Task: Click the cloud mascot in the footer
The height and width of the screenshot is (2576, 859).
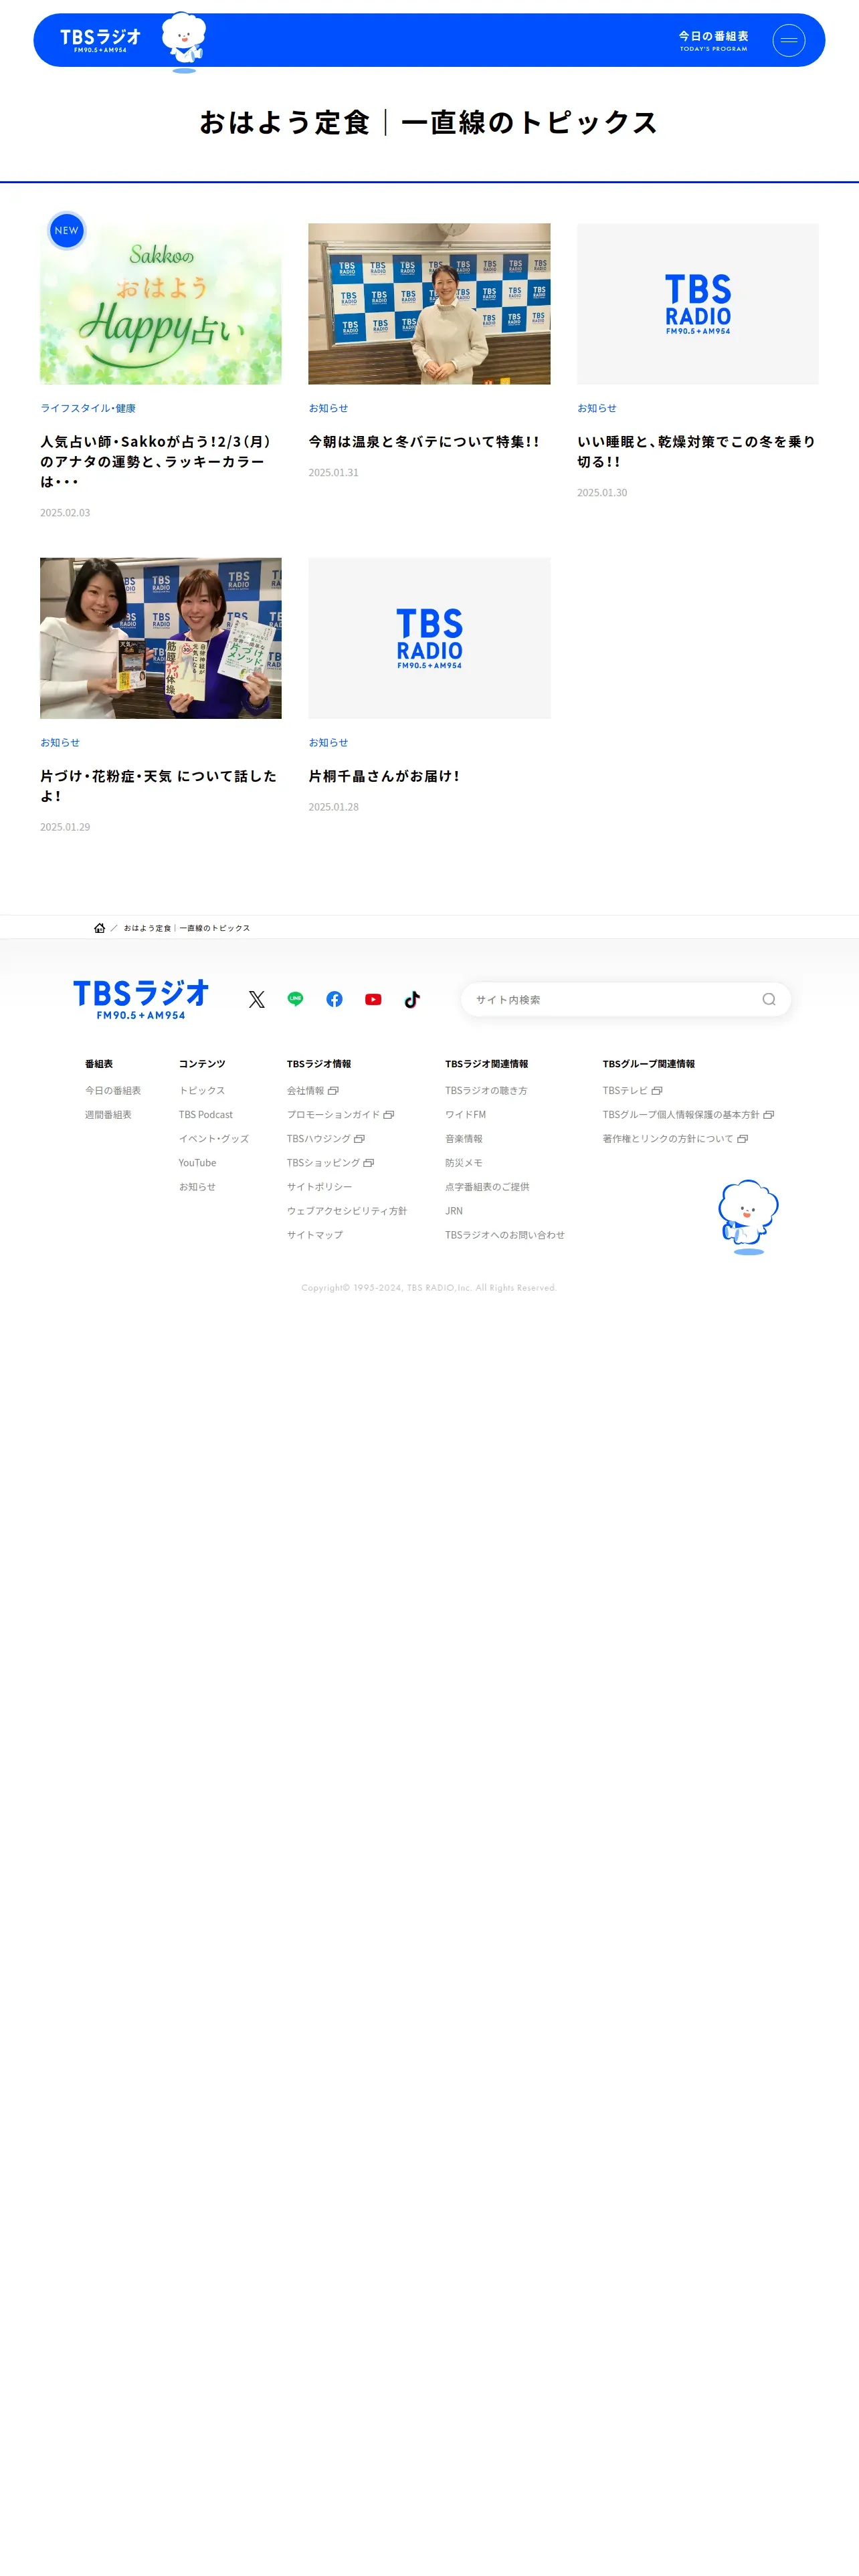Action: [748, 1216]
